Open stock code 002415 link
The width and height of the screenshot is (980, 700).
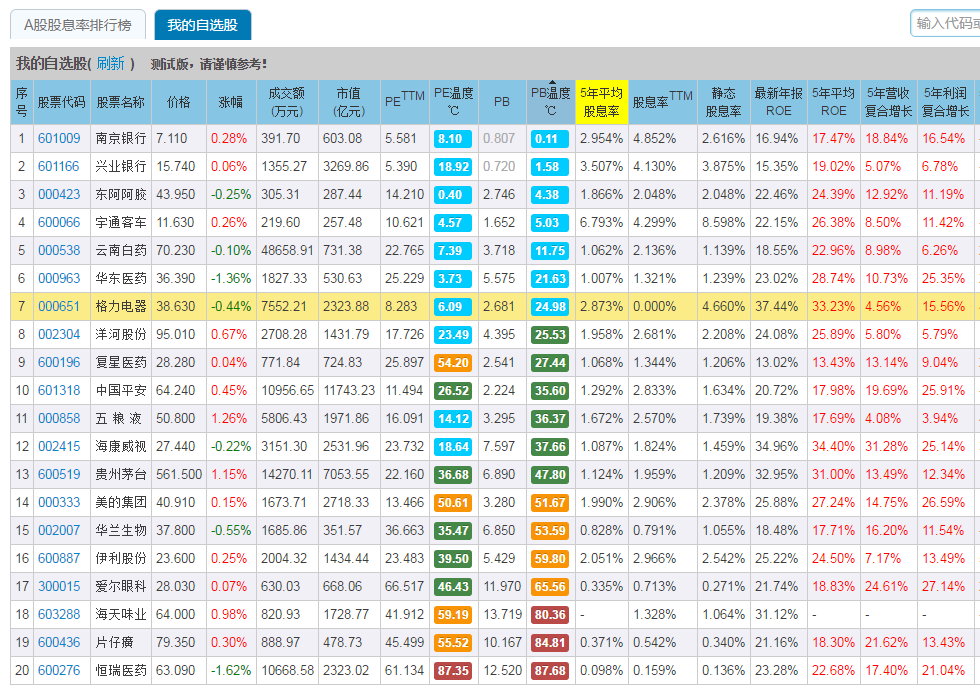point(59,446)
